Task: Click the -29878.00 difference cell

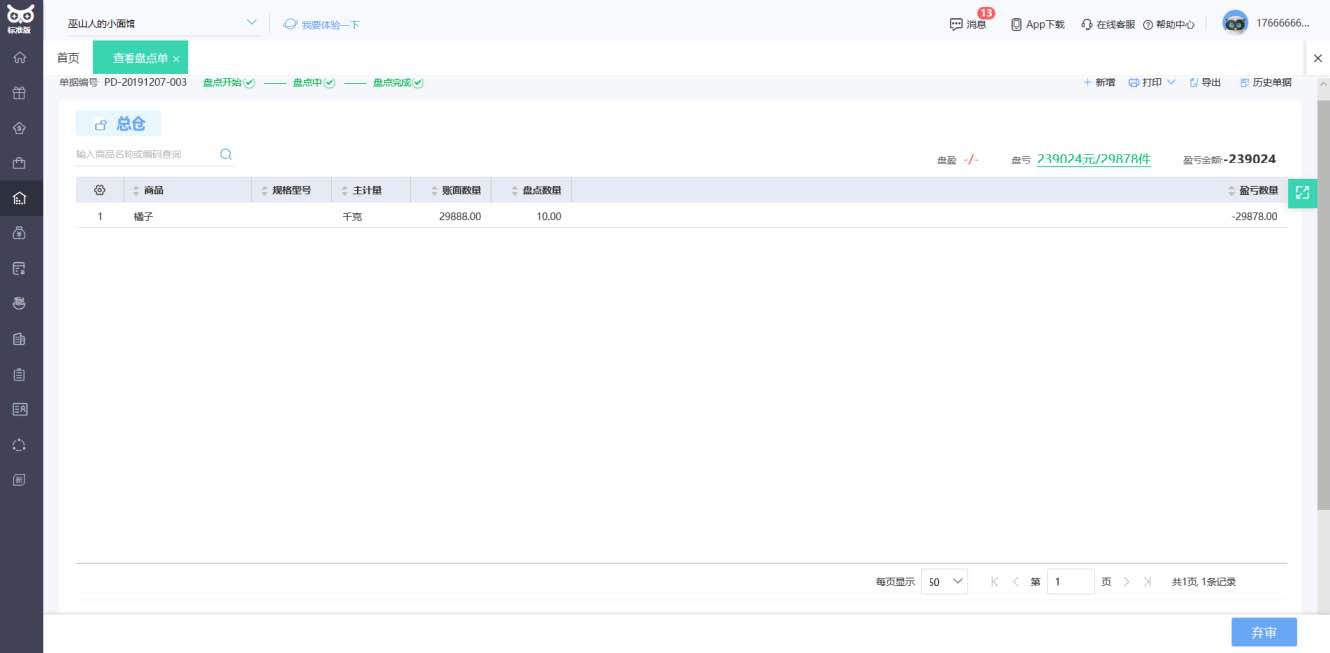Action: click(x=1254, y=216)
